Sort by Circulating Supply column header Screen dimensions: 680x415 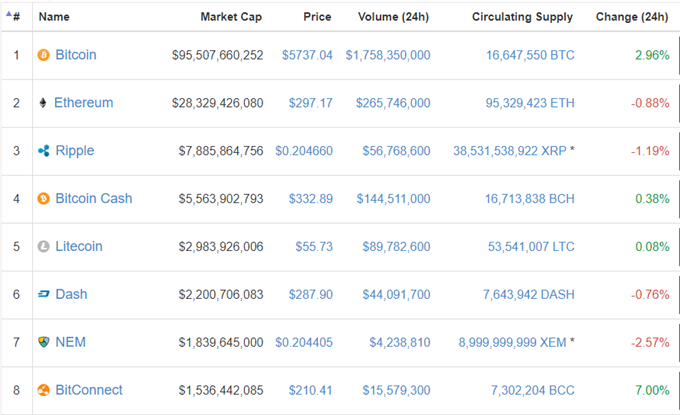pos(522,17)
